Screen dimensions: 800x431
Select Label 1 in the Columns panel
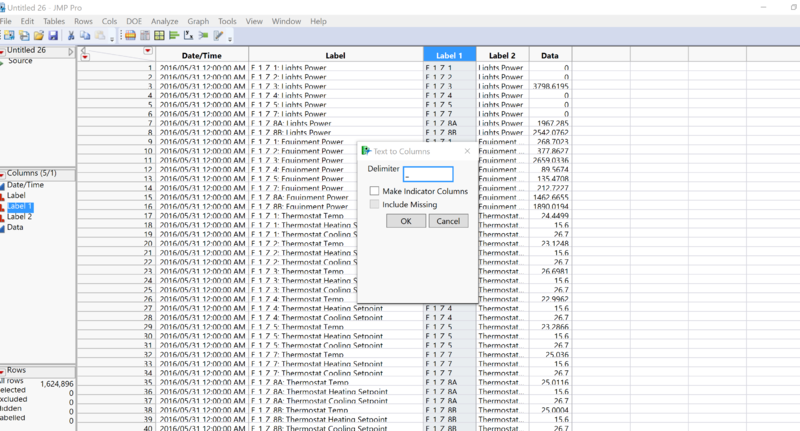[20, 206]
